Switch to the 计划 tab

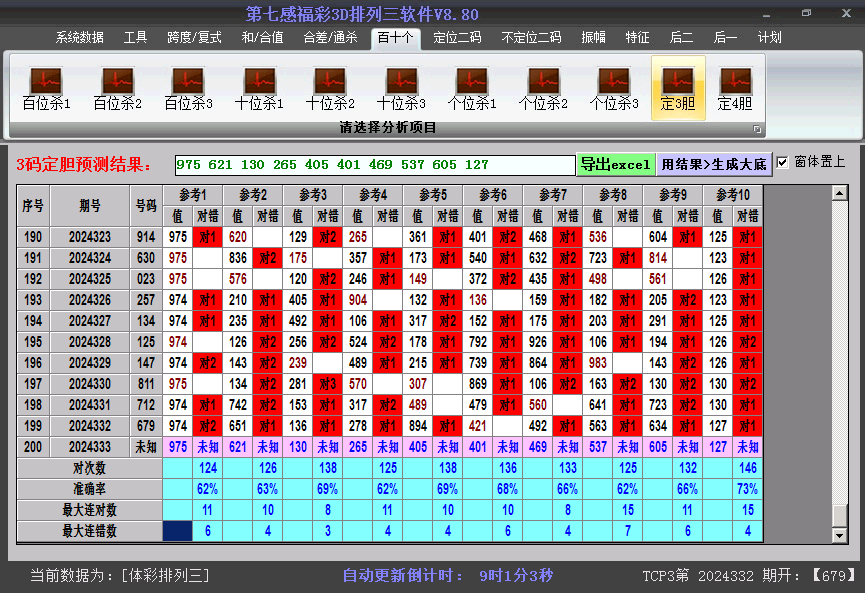coord(770,38)
